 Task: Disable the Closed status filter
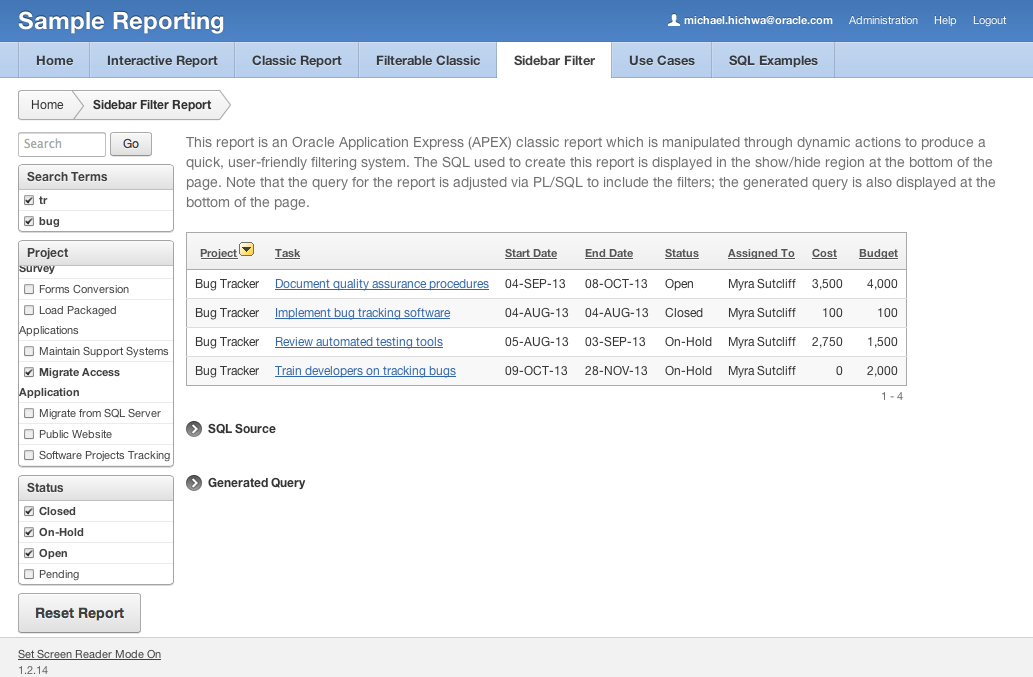point(28,511)
